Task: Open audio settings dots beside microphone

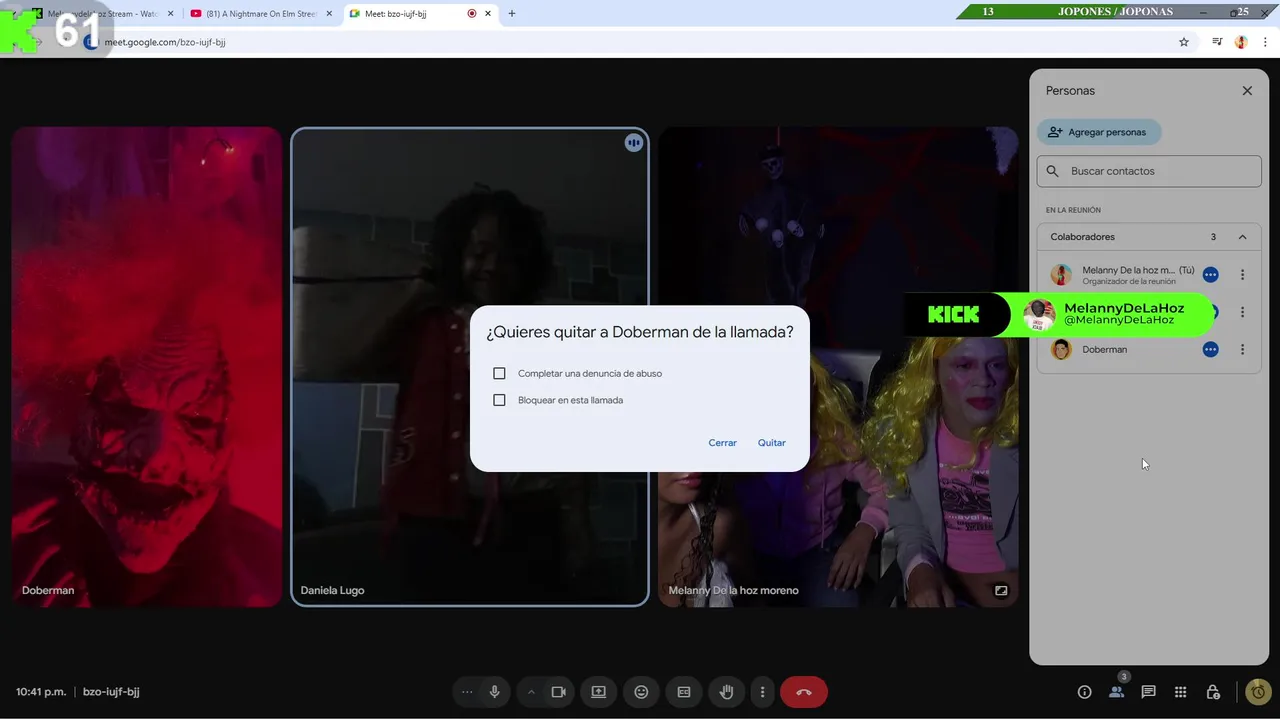Action: click(x=466, y=692)
